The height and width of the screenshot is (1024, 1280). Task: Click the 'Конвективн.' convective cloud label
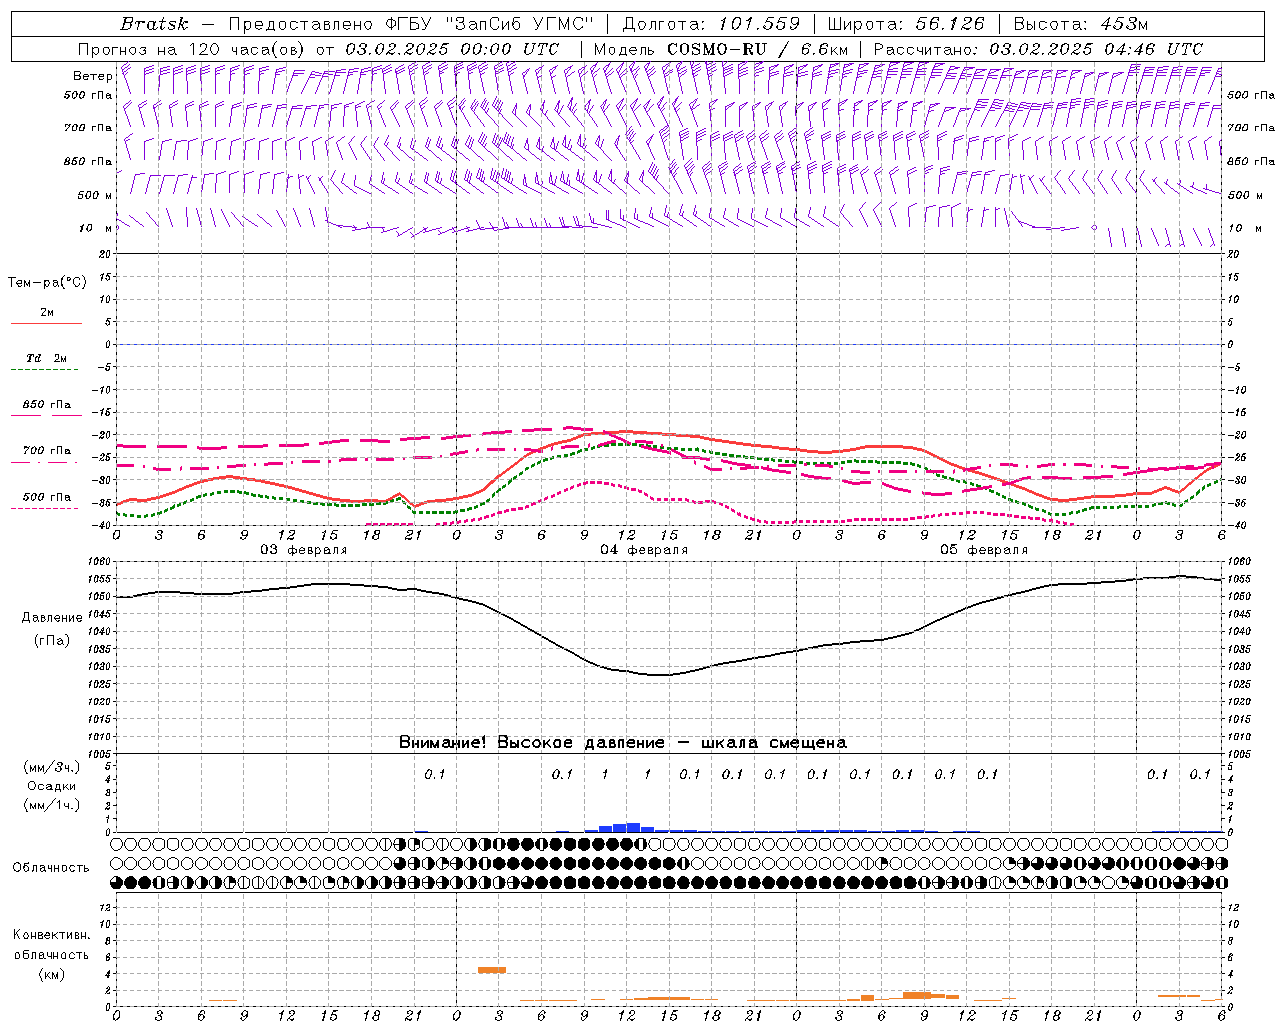51,935
